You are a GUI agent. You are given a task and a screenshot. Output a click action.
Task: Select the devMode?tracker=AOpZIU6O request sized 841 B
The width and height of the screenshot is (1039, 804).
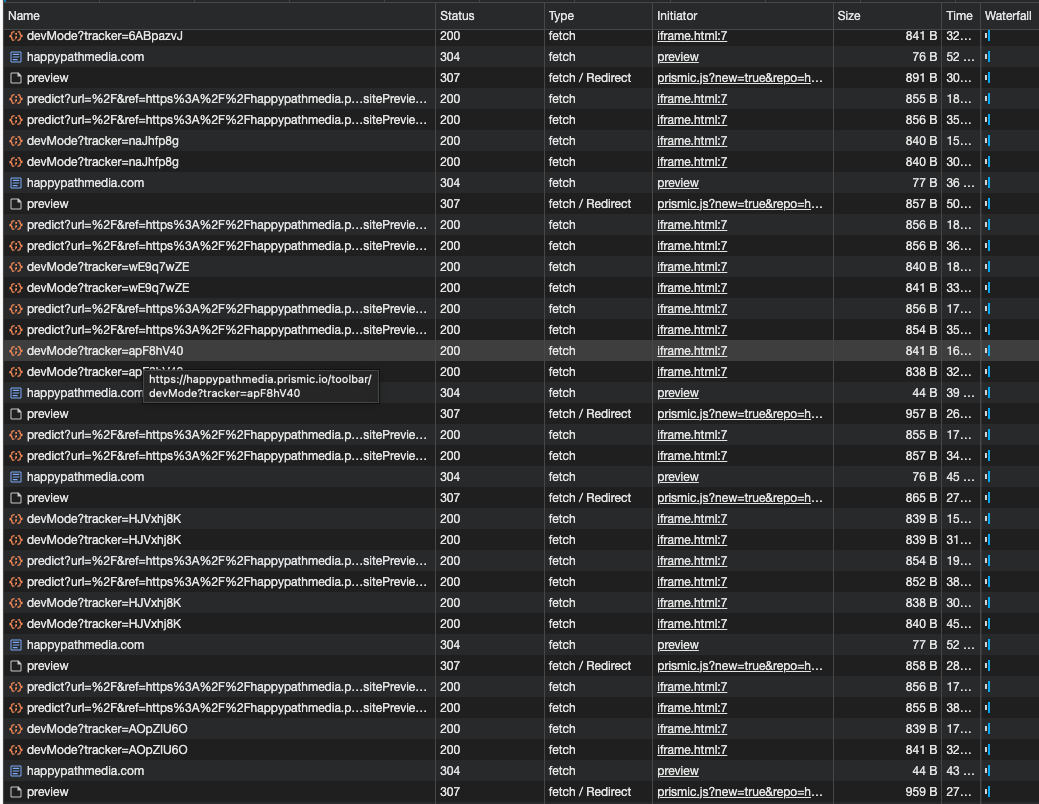pyautogui.click(x=107, y=750)
